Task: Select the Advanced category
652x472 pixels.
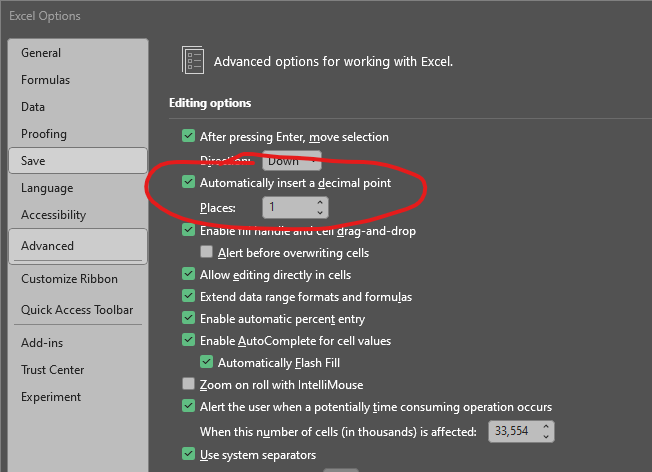Action: (x=78, y=246)
